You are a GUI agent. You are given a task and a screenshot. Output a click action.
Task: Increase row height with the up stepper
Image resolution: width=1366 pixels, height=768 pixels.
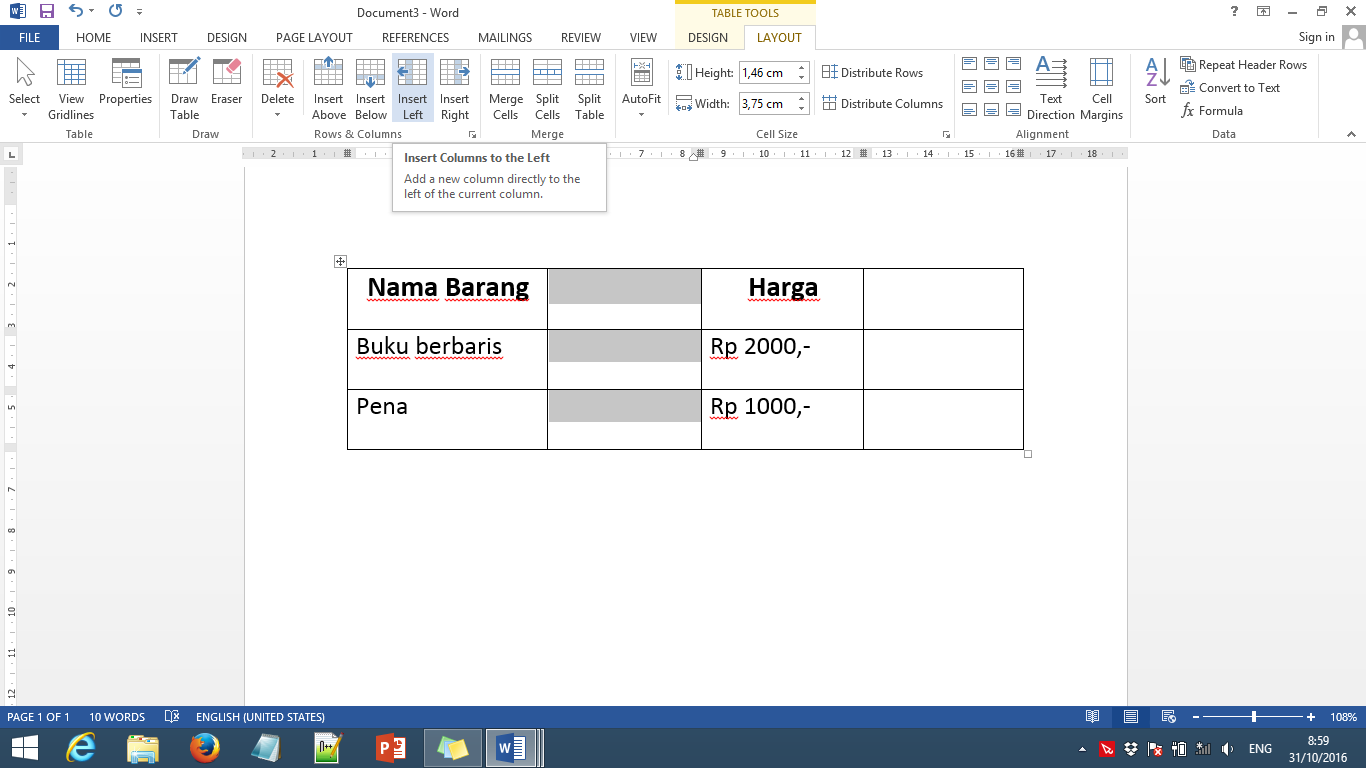tap(802, 68)
